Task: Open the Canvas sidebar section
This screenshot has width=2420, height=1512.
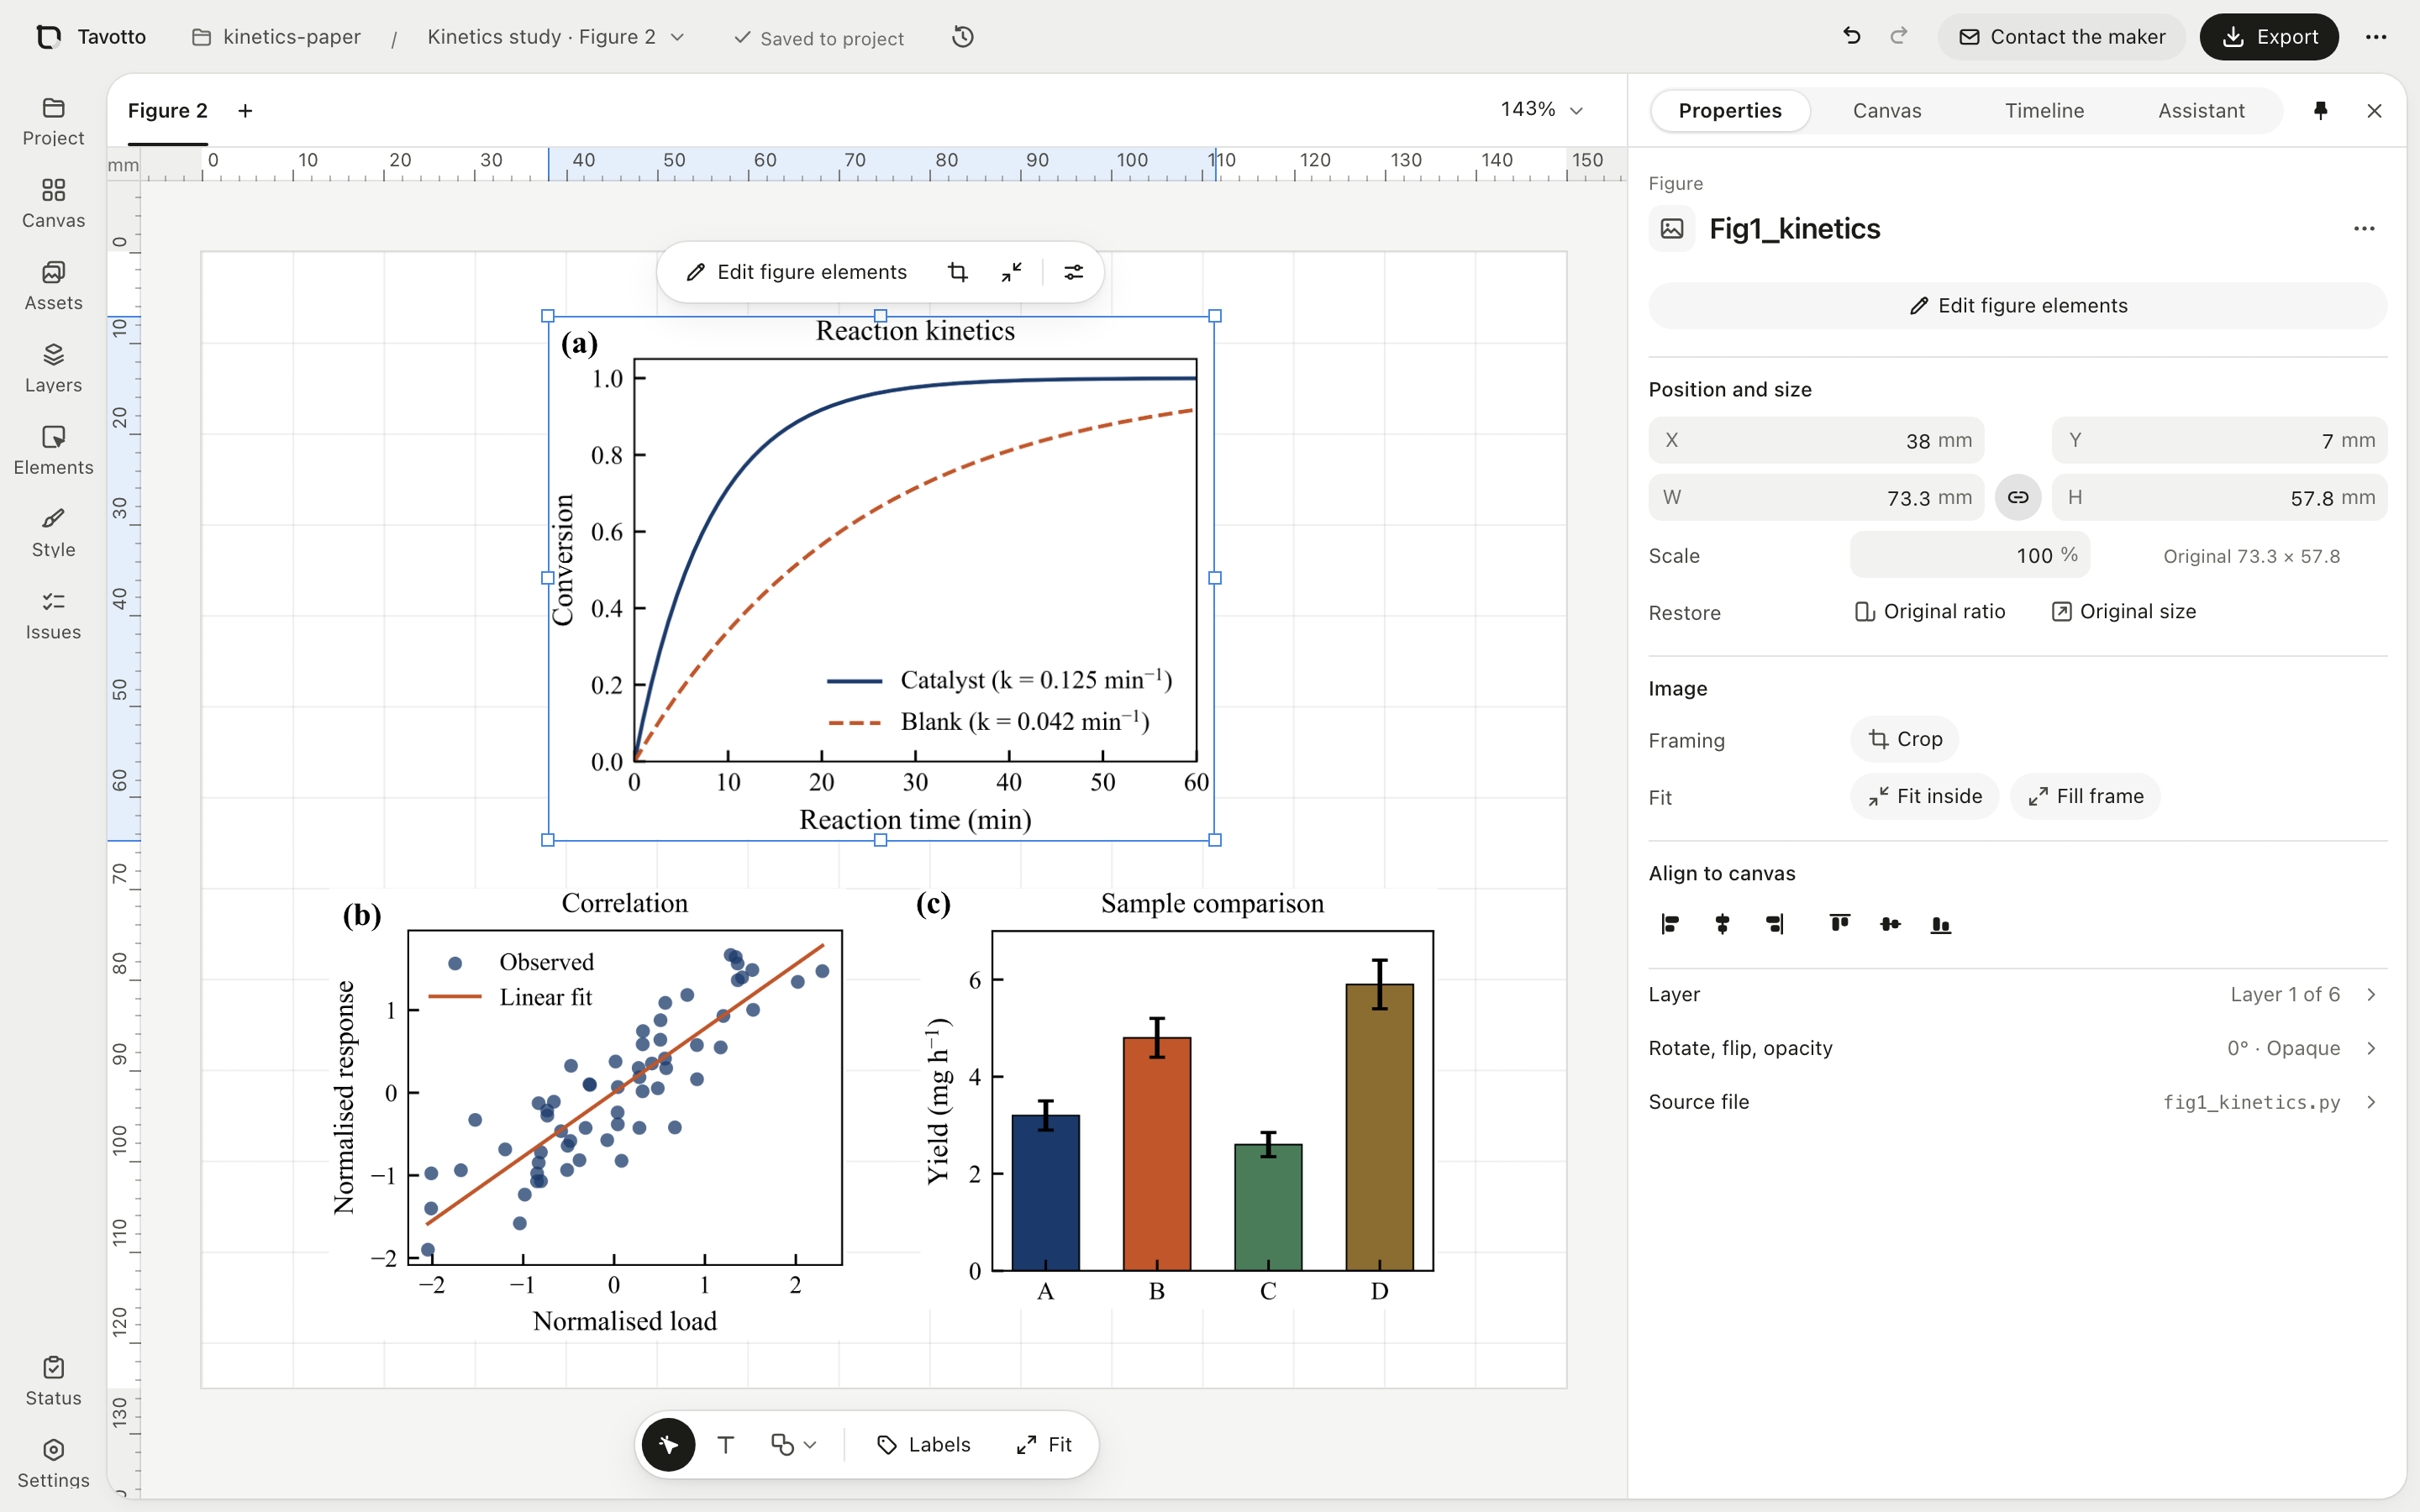Action: tap(53, 204)
